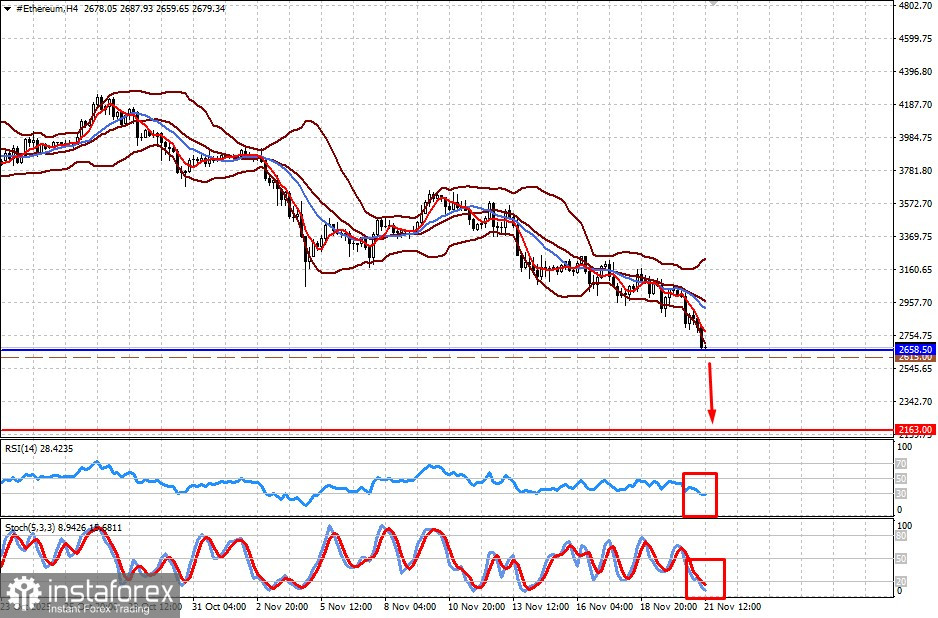Select the RSI(14) 28.4235 indicator label

[39, 448]
